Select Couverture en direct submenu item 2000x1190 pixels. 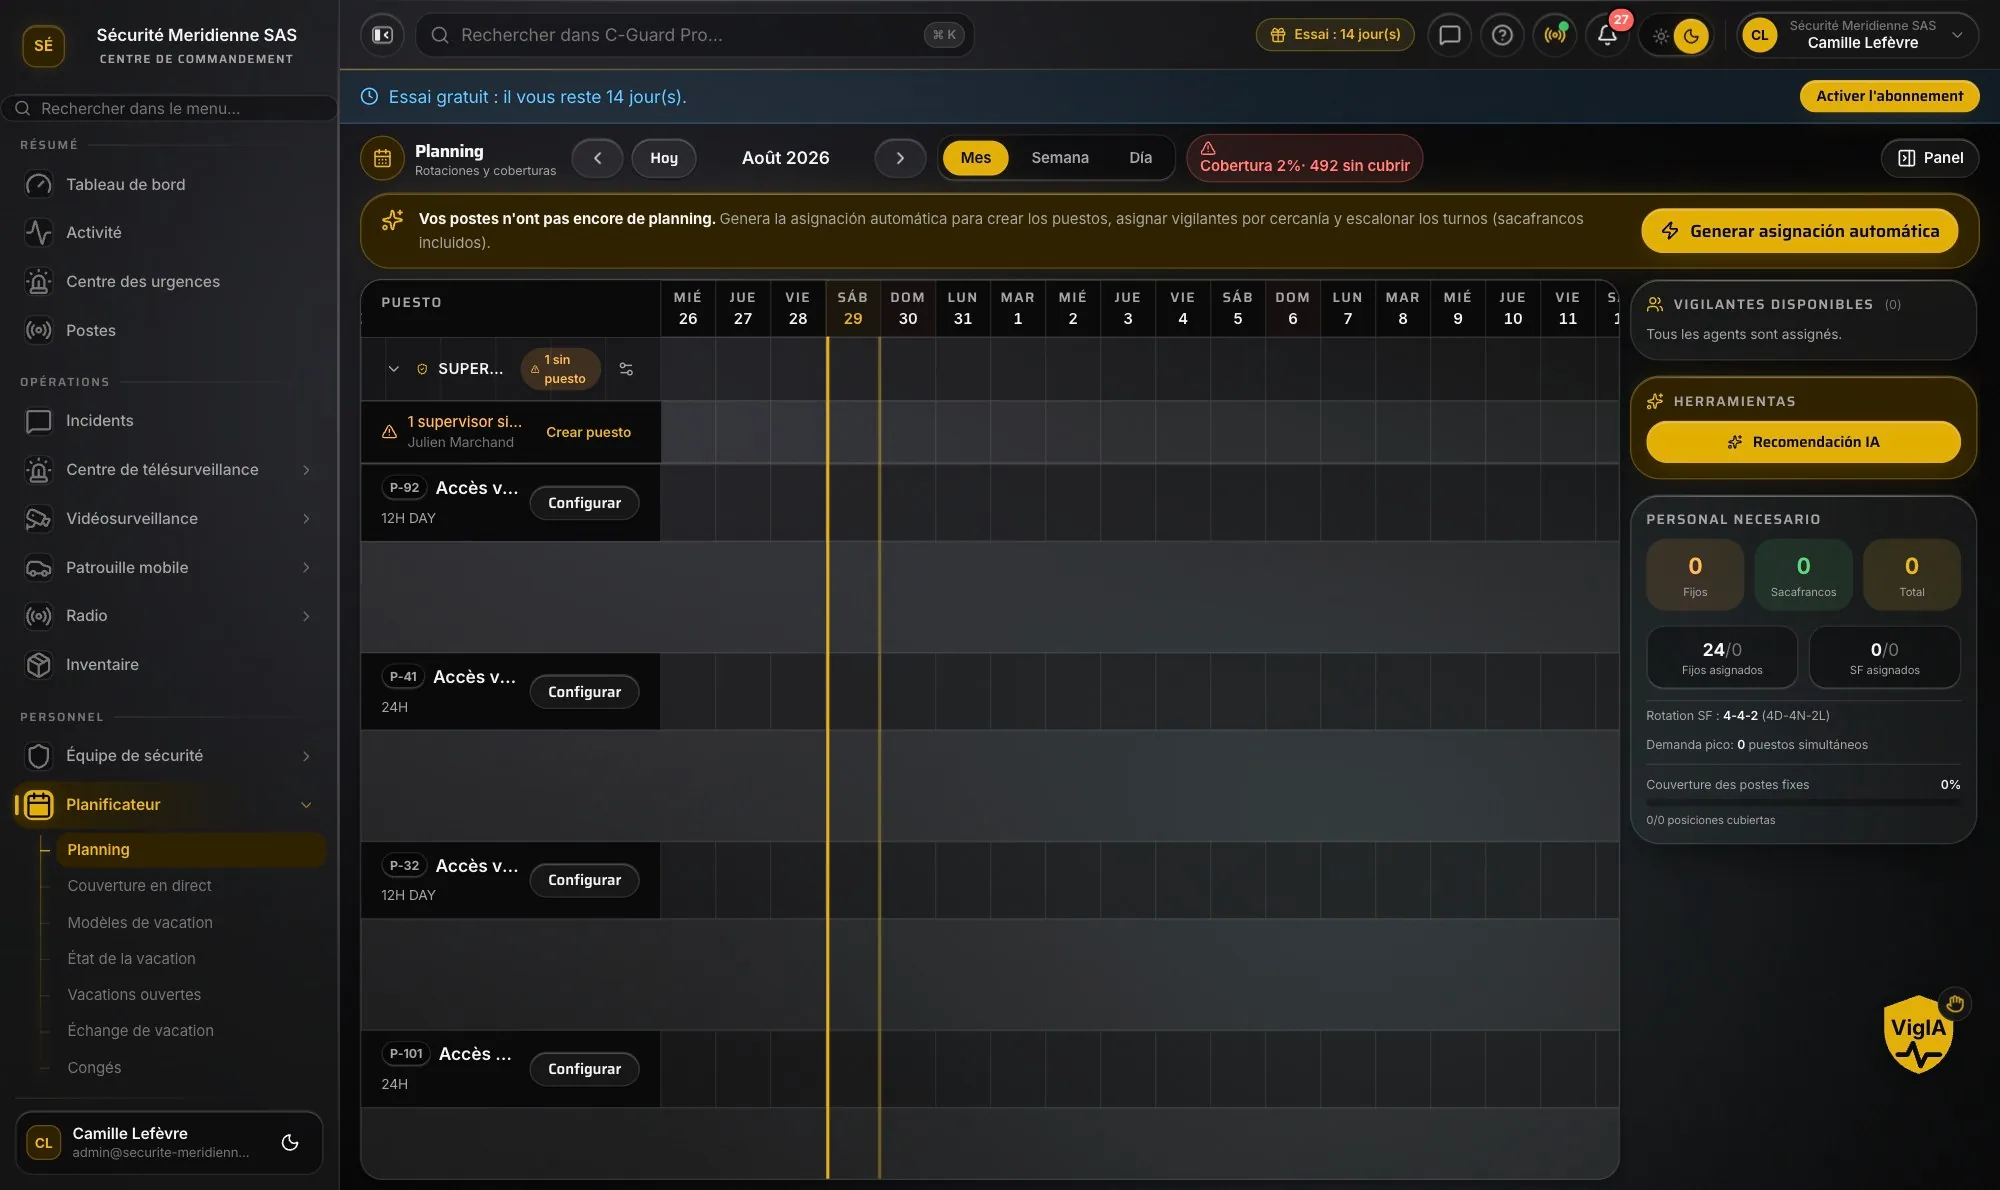139,885
